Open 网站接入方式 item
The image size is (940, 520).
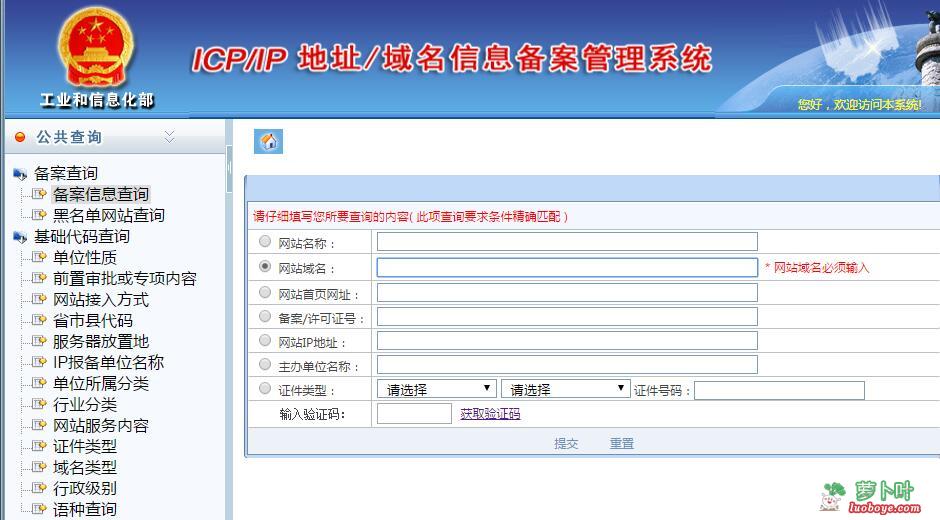[x=101, y=299]
